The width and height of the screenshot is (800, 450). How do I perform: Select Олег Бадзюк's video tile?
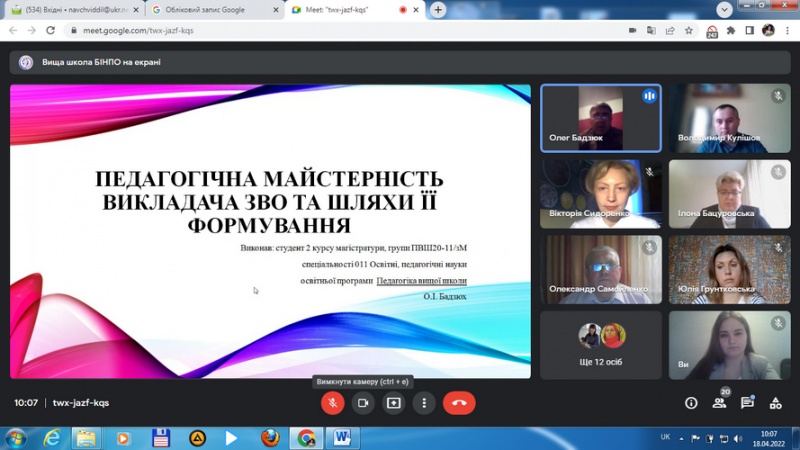600,118
